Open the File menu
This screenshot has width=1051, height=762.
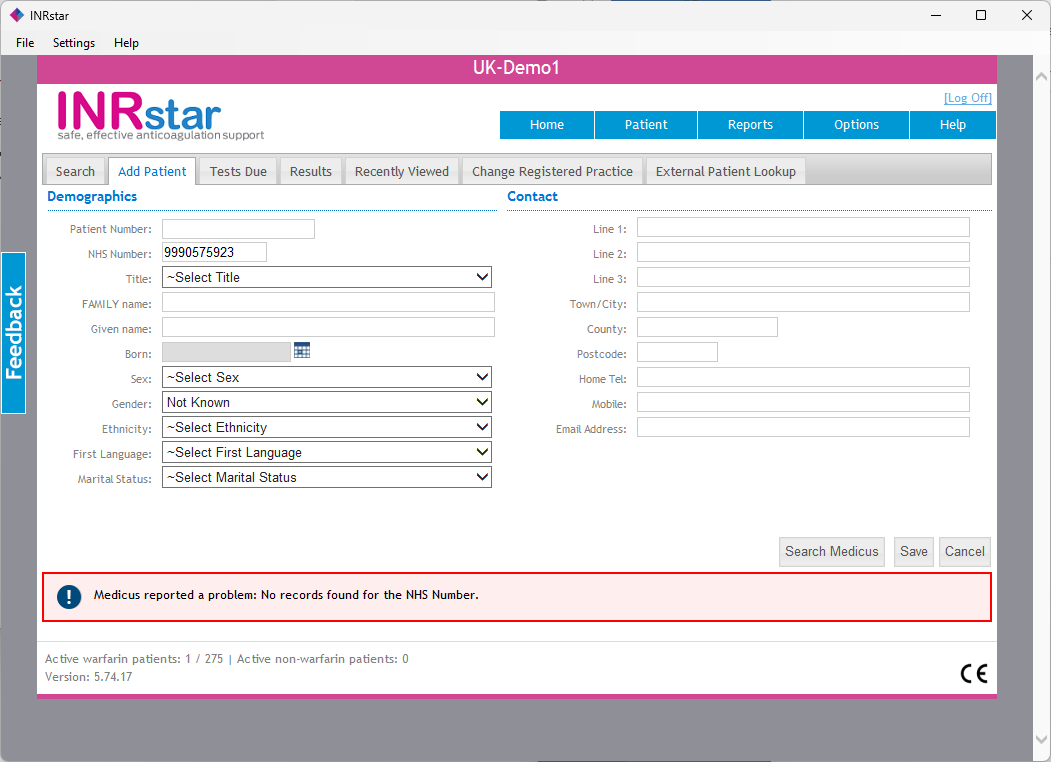coord(25,43)
